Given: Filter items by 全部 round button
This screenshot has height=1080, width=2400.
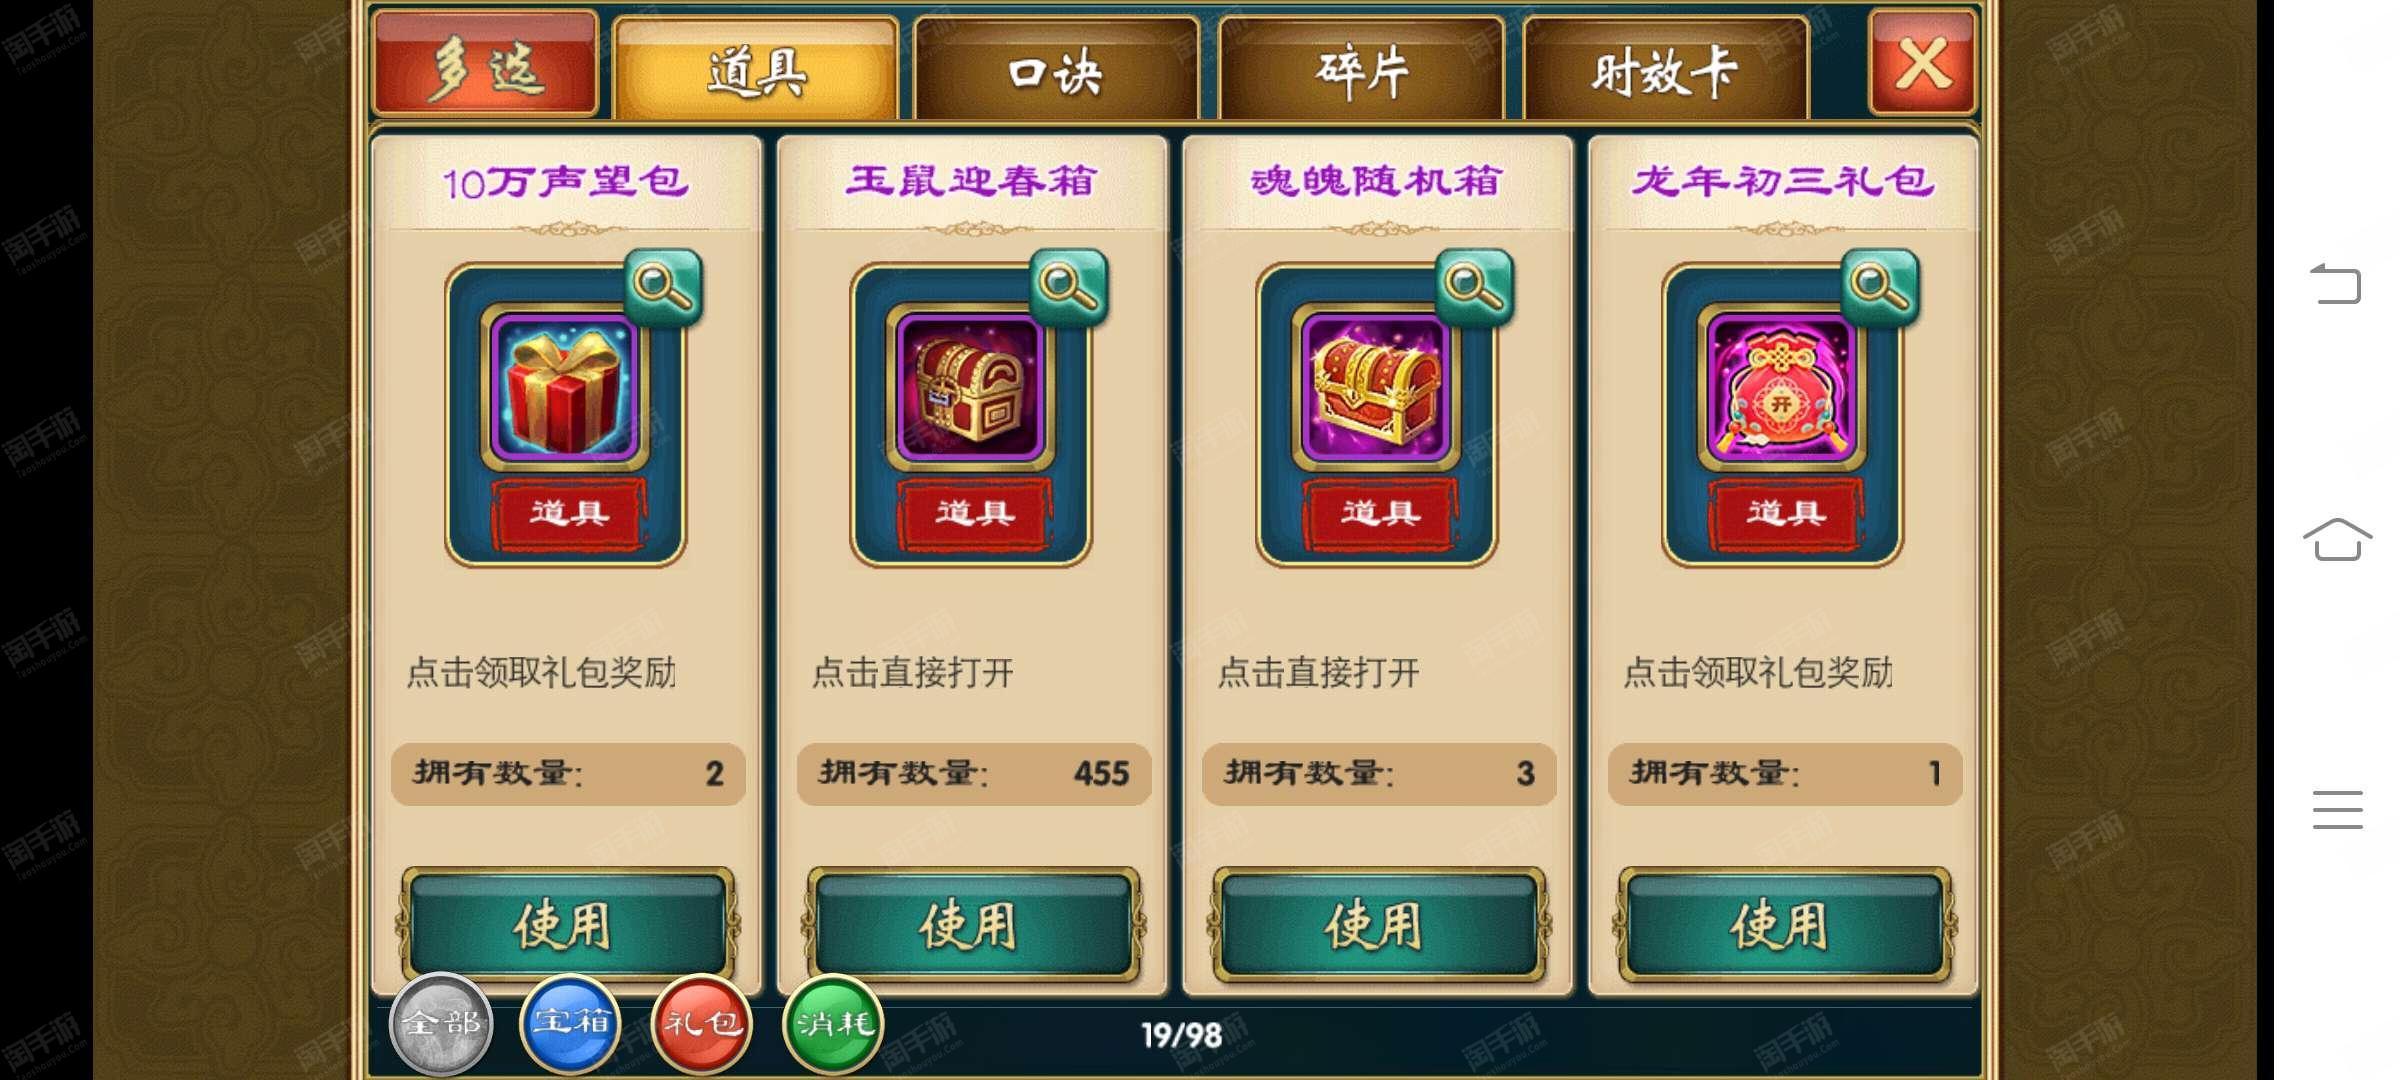Looking at the screenshot, I should 441,1023.
